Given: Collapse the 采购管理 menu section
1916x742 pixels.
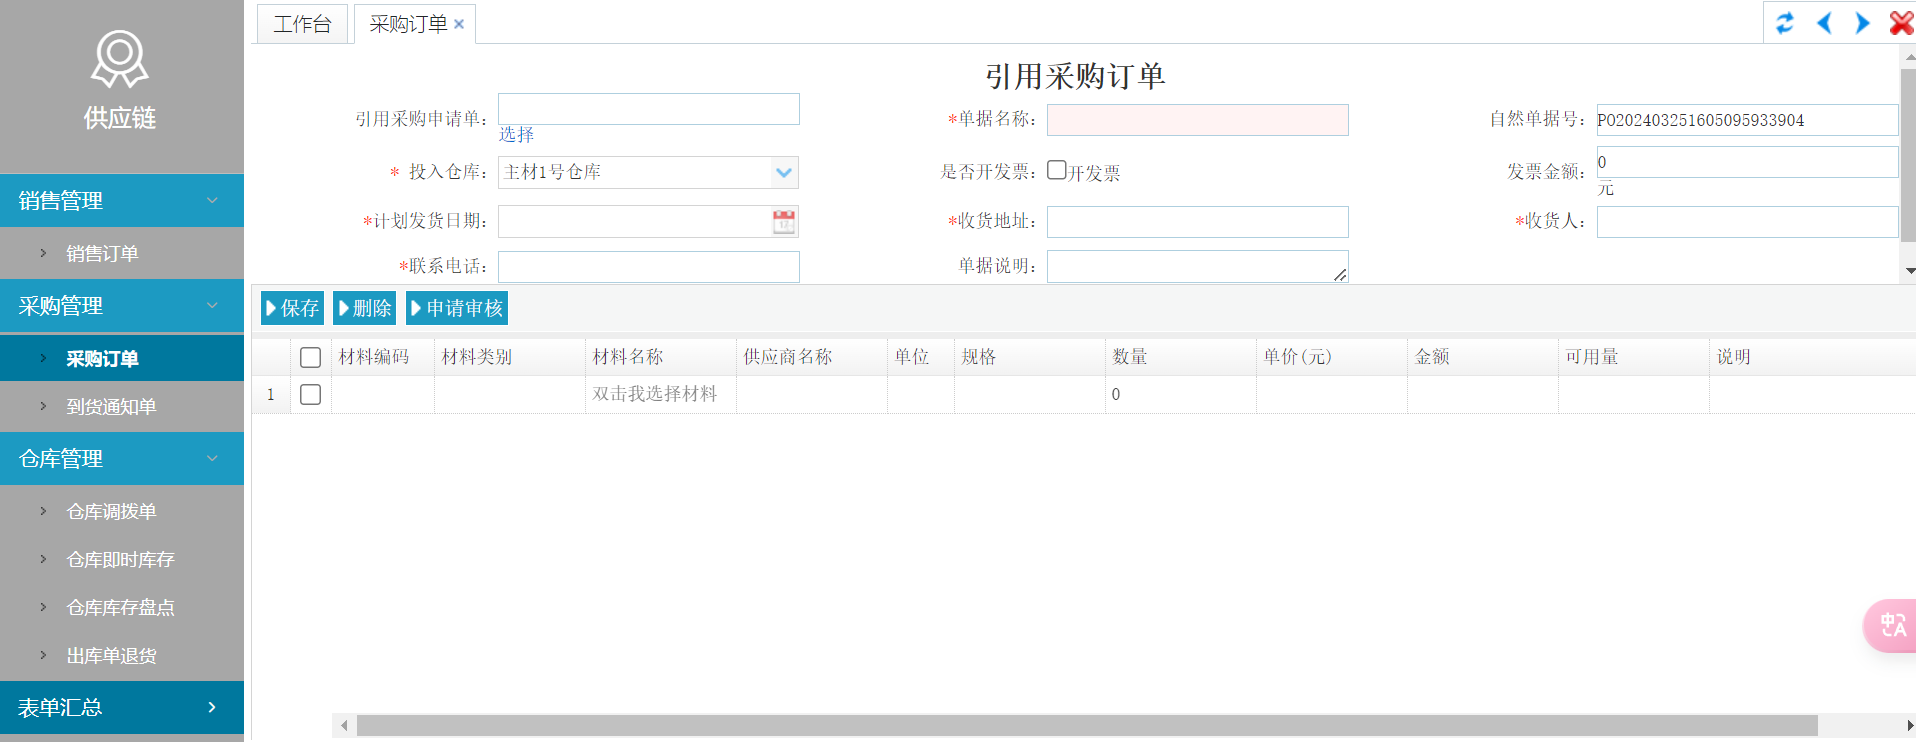Looking at the screenshot, I should pyautogui.click(x=122, y=306).
